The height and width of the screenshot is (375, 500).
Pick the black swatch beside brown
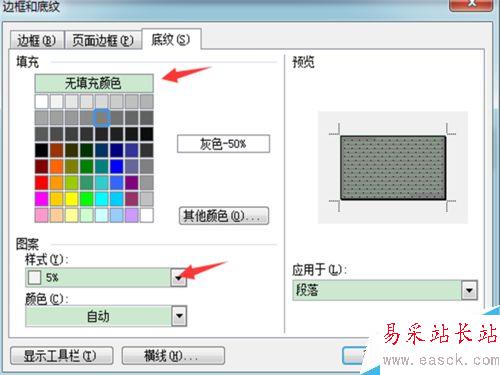pyautogui.click(x=42, y=150)
